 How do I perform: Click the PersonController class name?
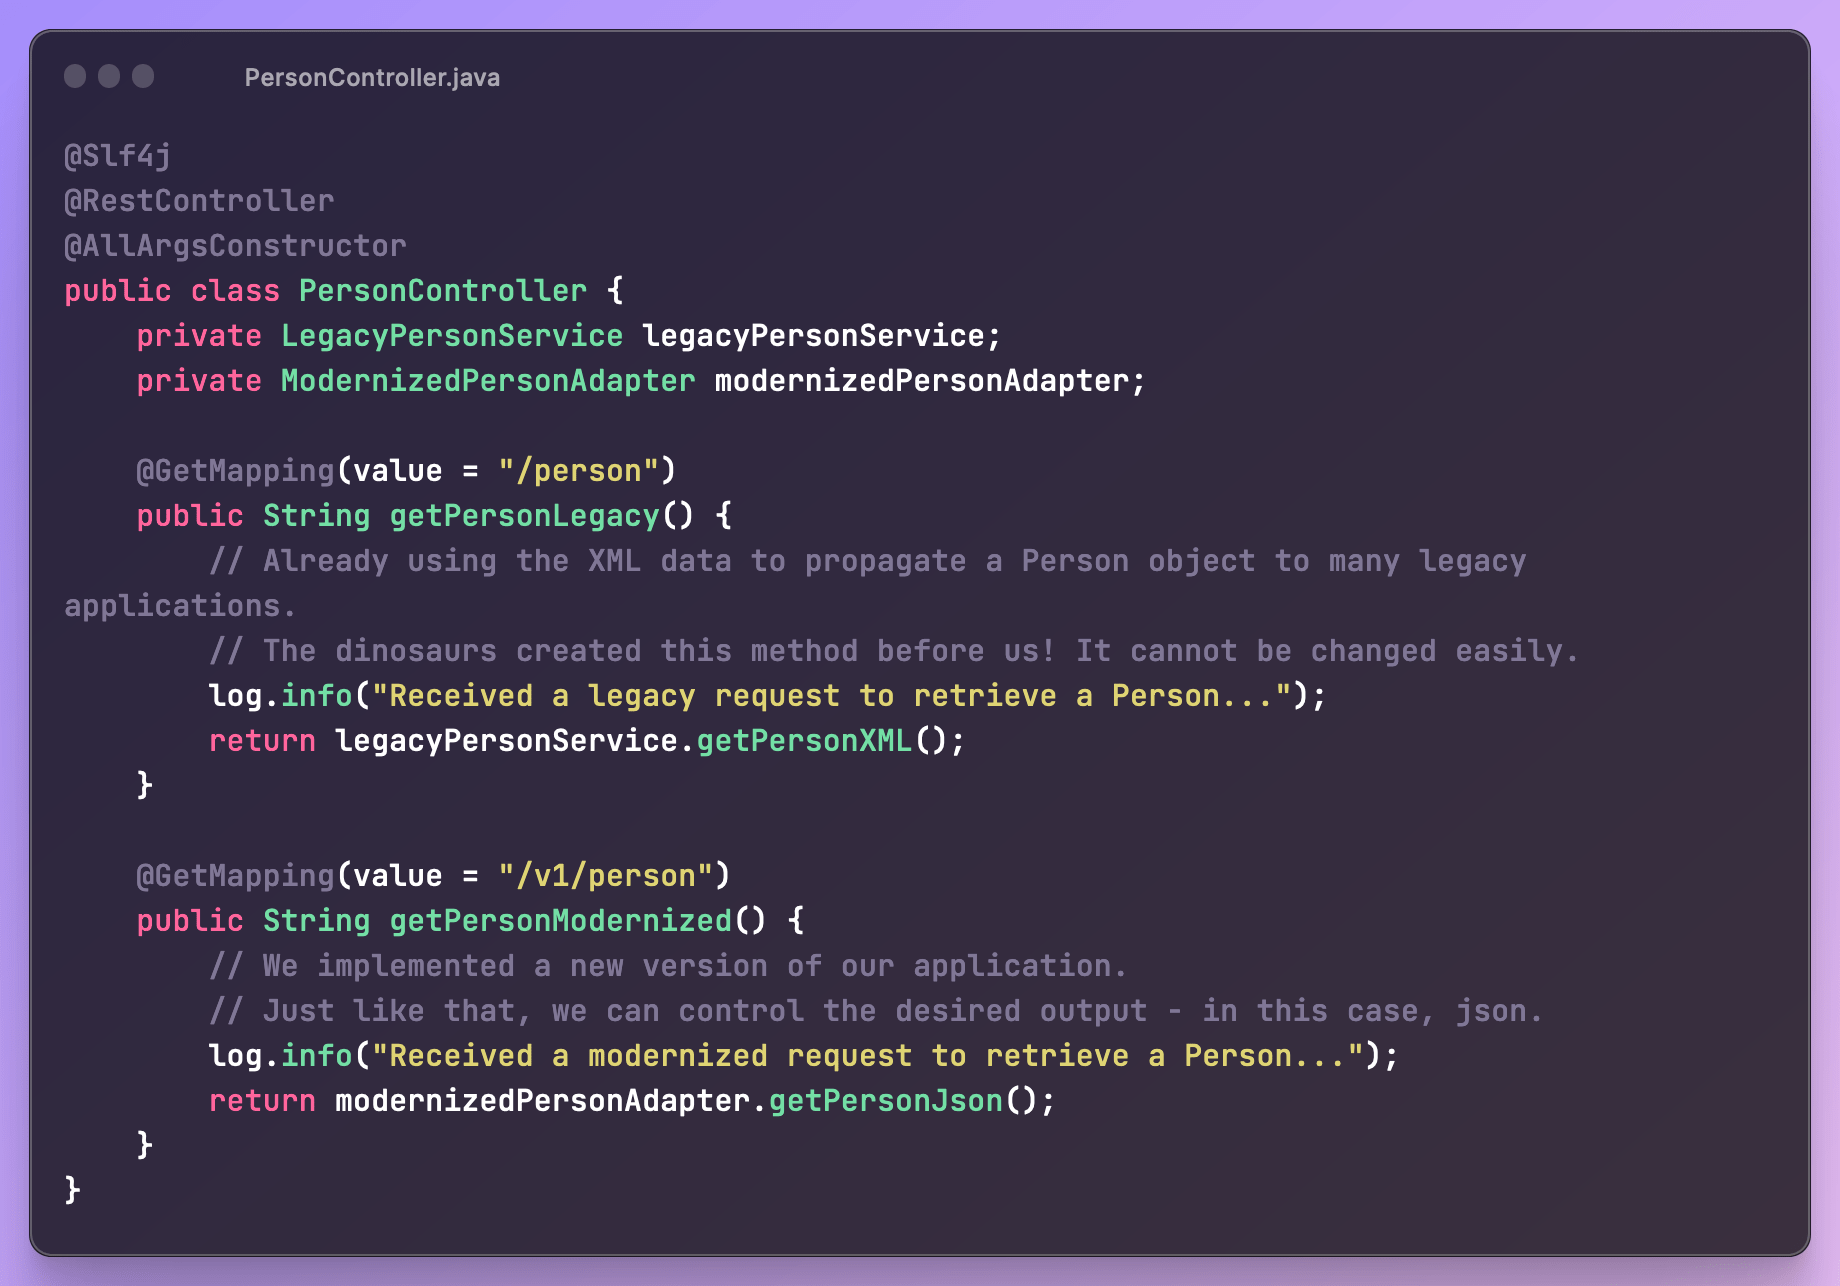pos(443,291)
